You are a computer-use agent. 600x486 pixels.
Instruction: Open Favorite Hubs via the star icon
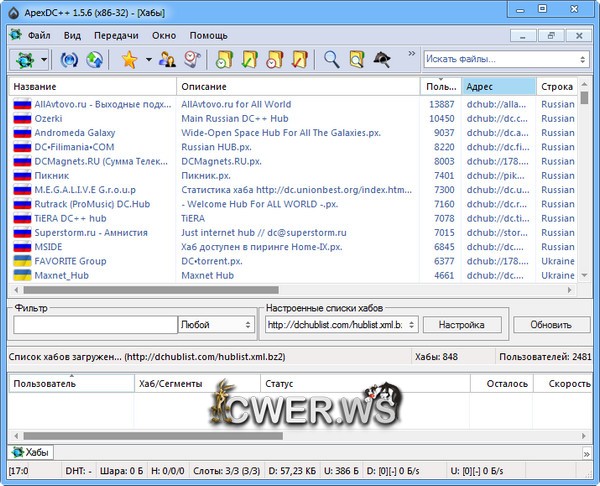[128, 60]
